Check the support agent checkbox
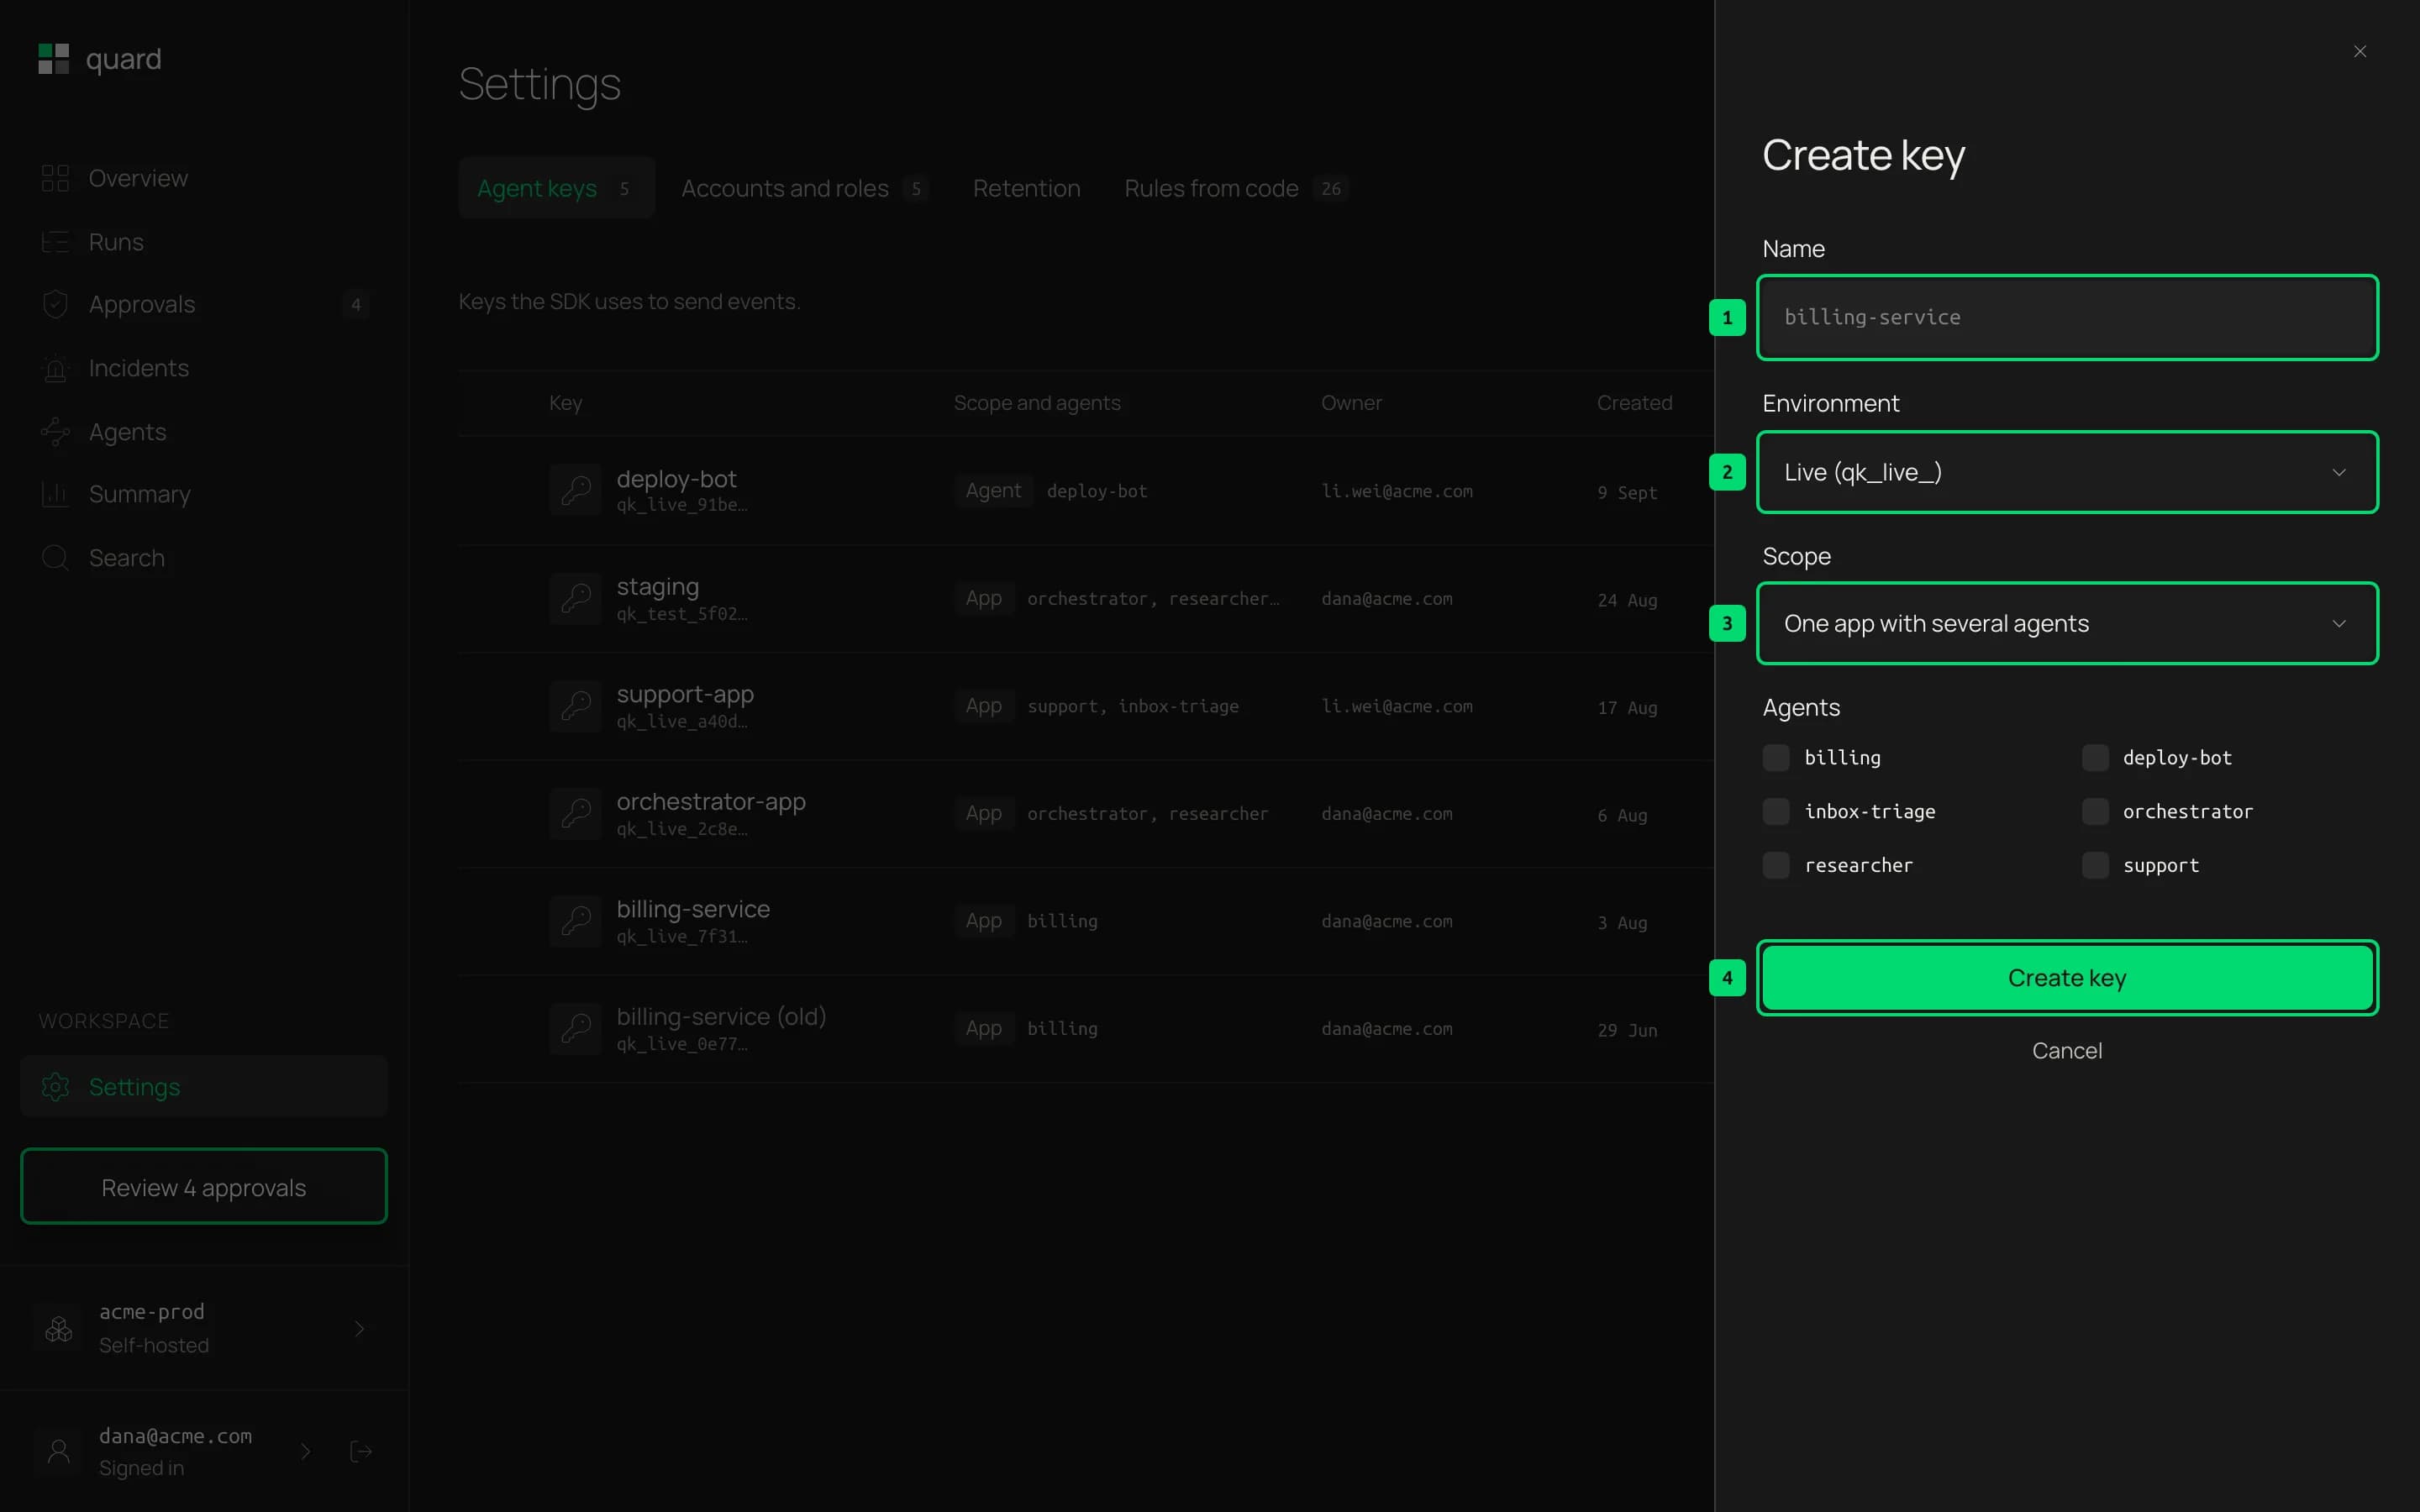Viewport: 2420px width, 1512px height. point(2095,865)
